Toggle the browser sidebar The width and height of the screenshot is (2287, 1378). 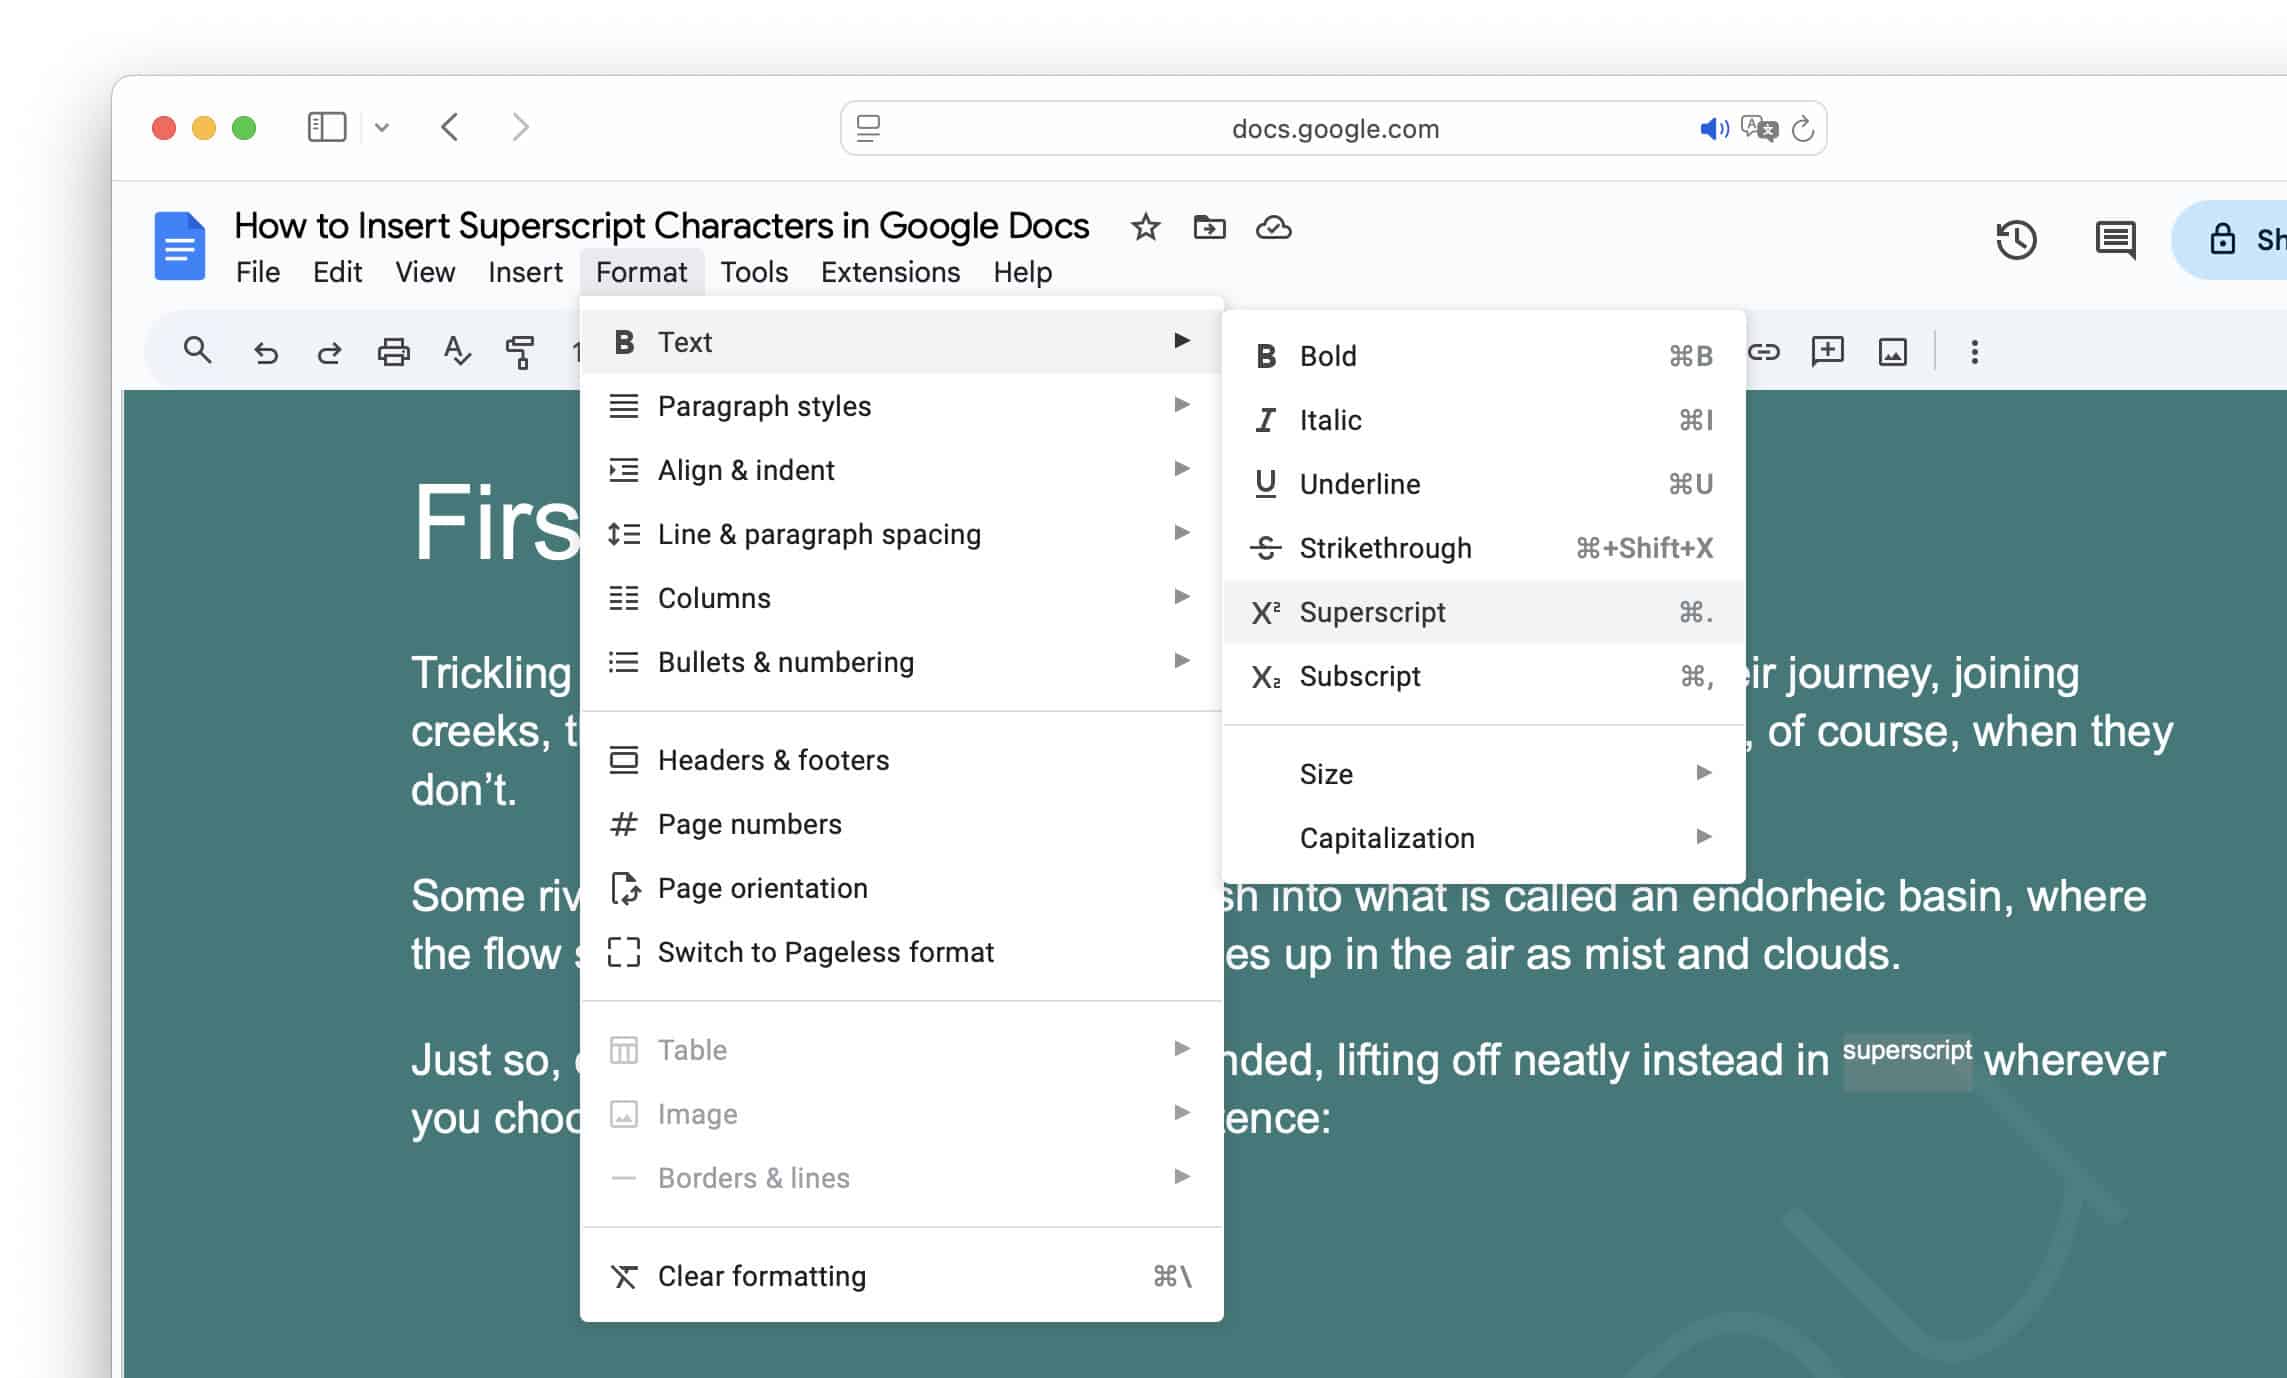[x=326, y=127]
